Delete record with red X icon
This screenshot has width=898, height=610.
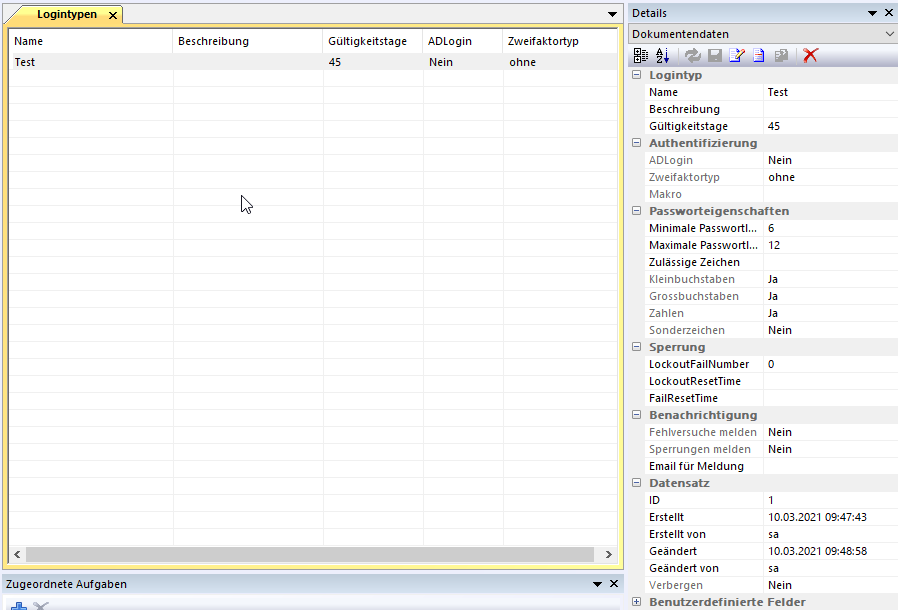pyautogui.click(x=810, y=55)
